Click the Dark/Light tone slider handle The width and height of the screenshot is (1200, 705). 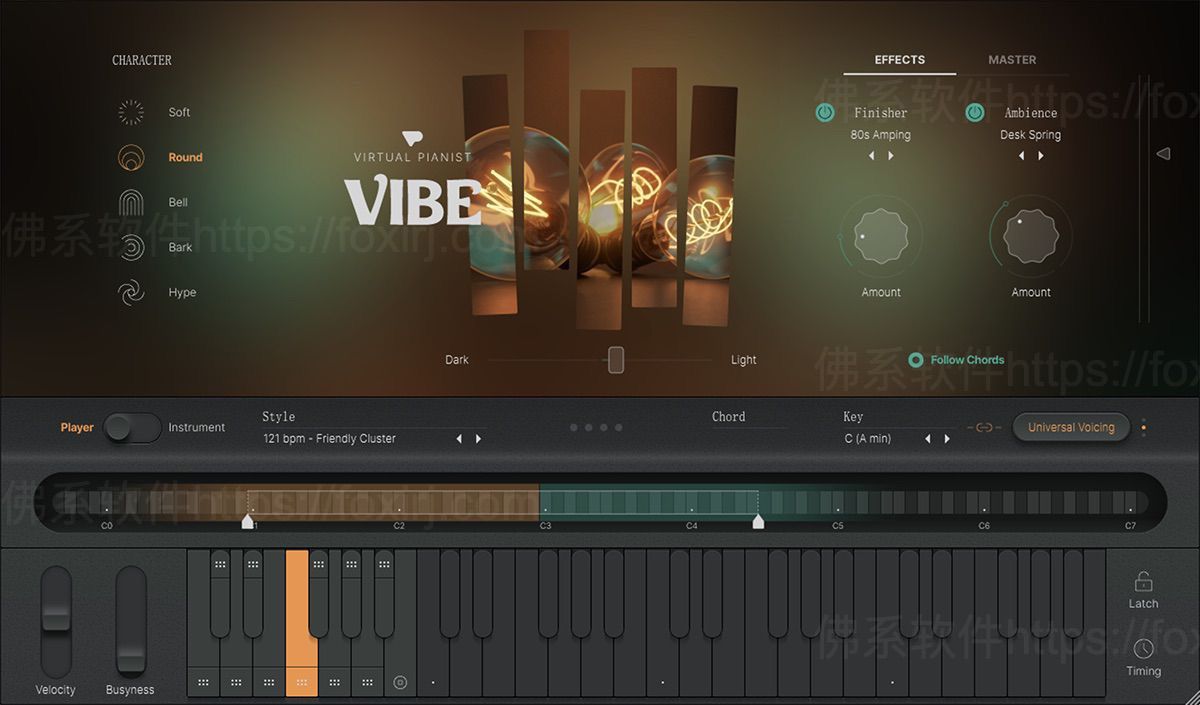pos(616,360)
